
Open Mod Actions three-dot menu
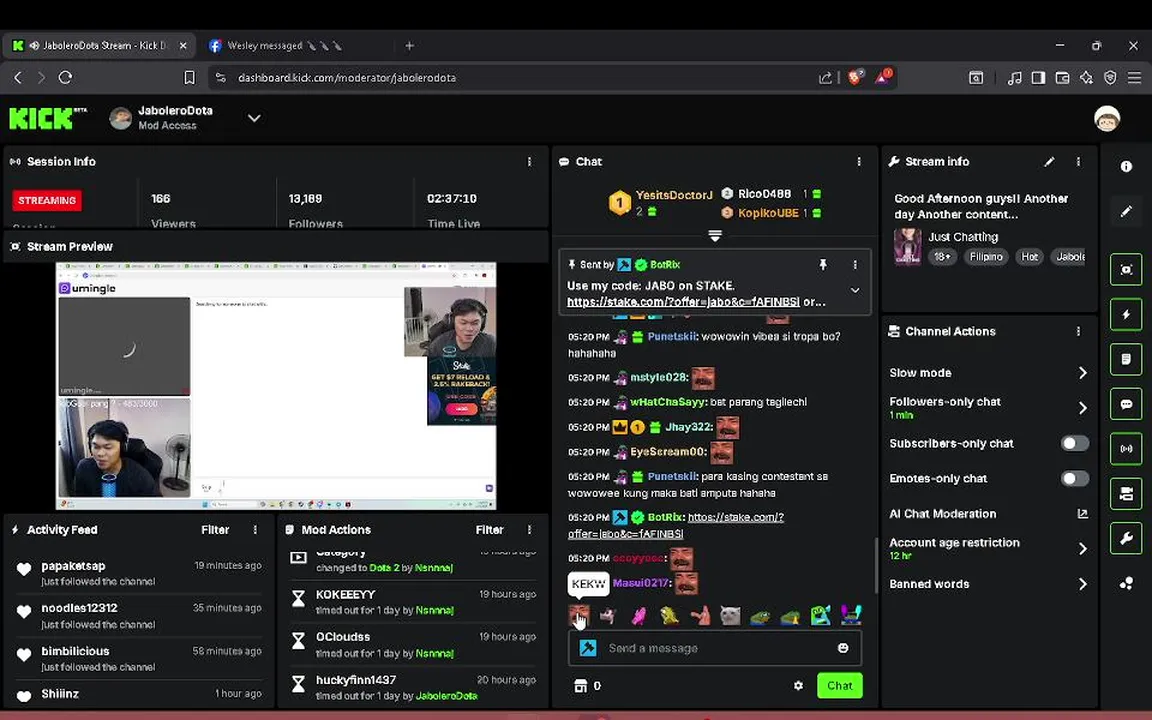pyautogui.click(x=529, y=530)
